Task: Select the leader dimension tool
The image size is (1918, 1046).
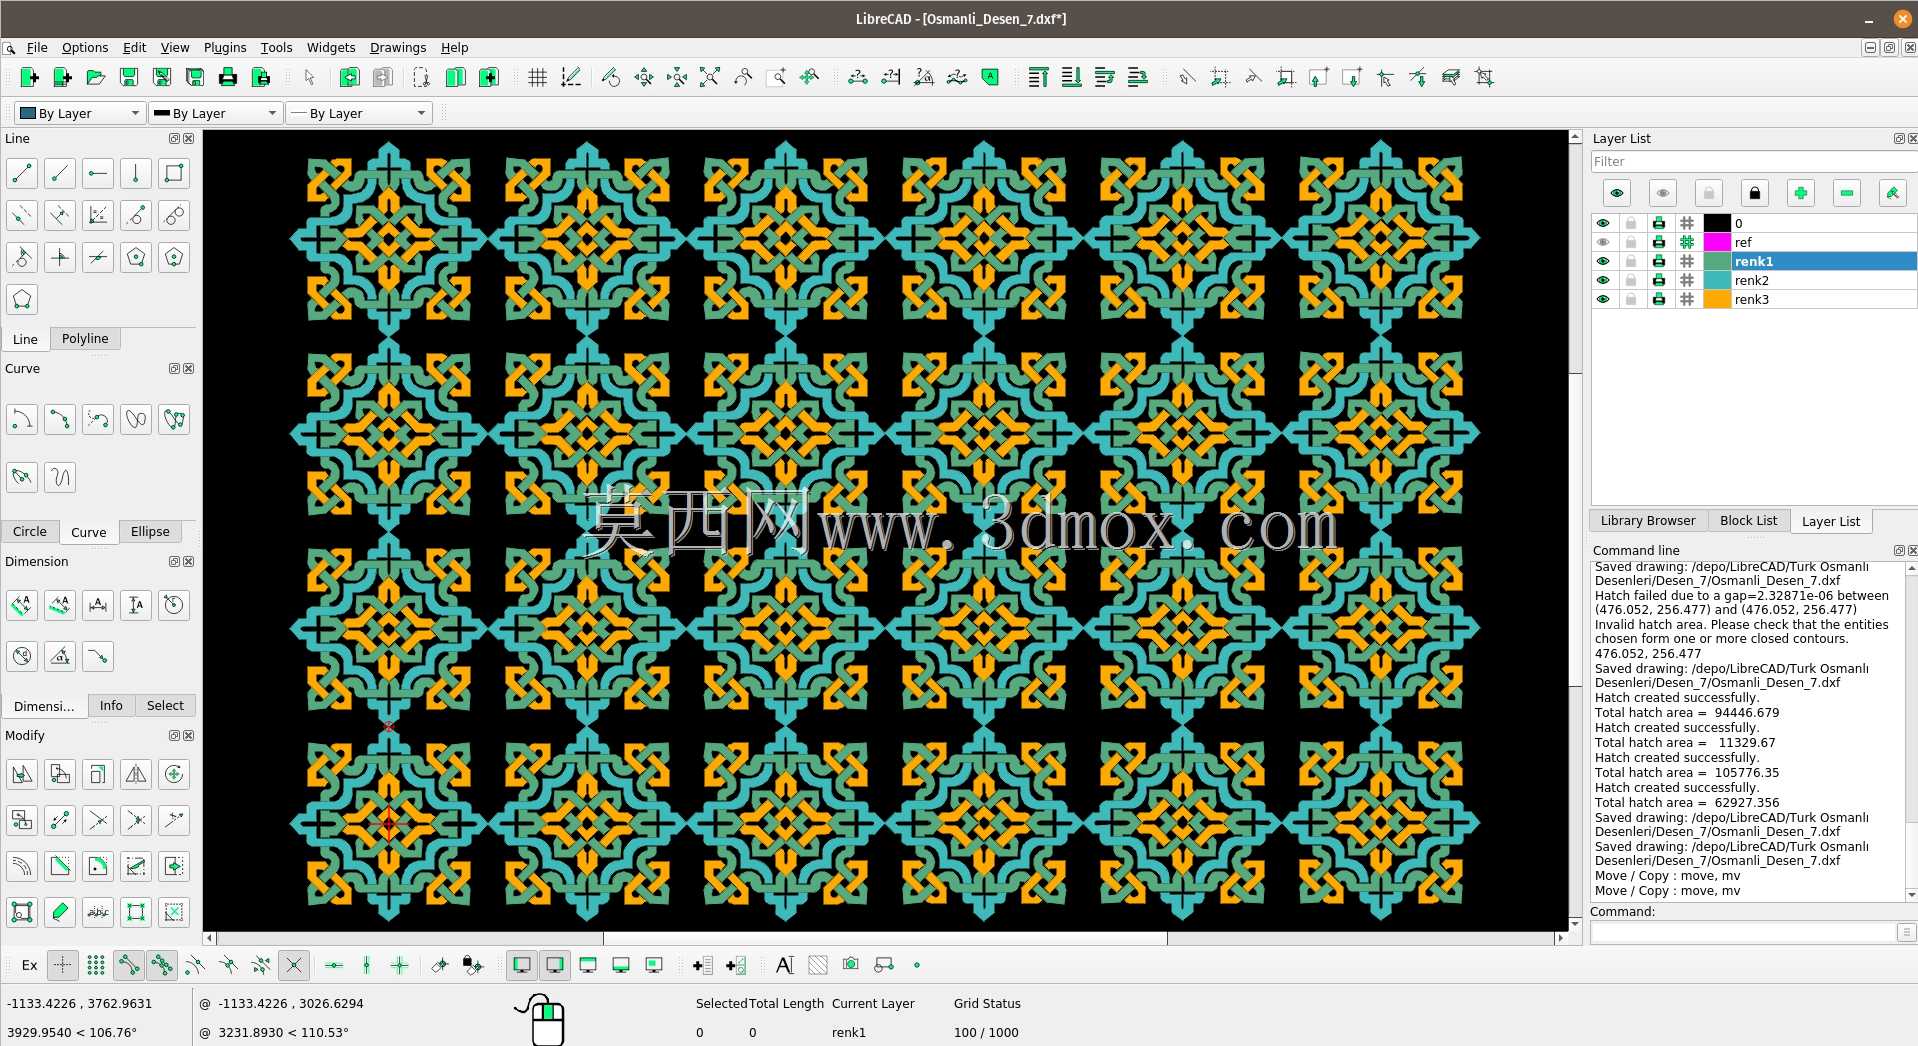Action: (98, 656)
